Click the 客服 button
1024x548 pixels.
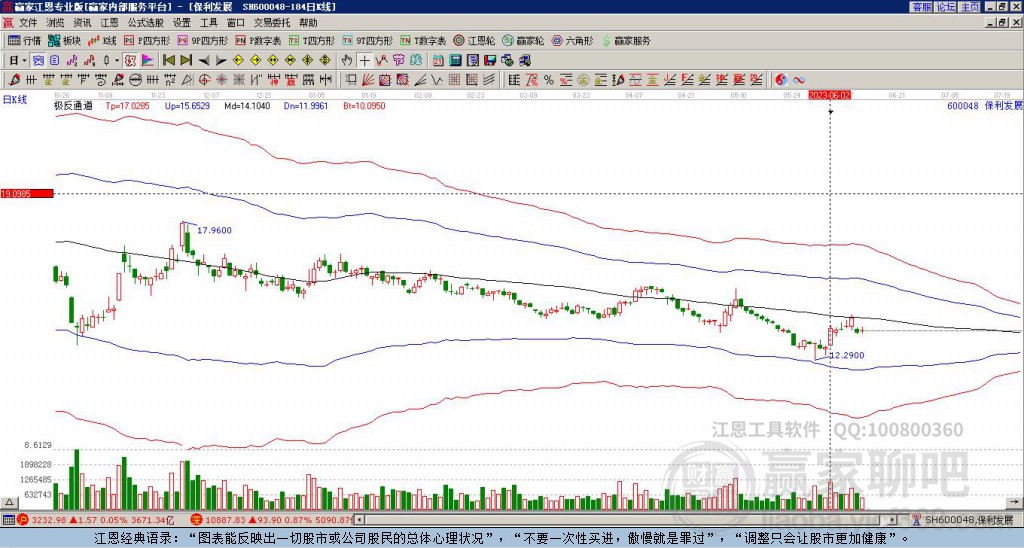[921, 7]
